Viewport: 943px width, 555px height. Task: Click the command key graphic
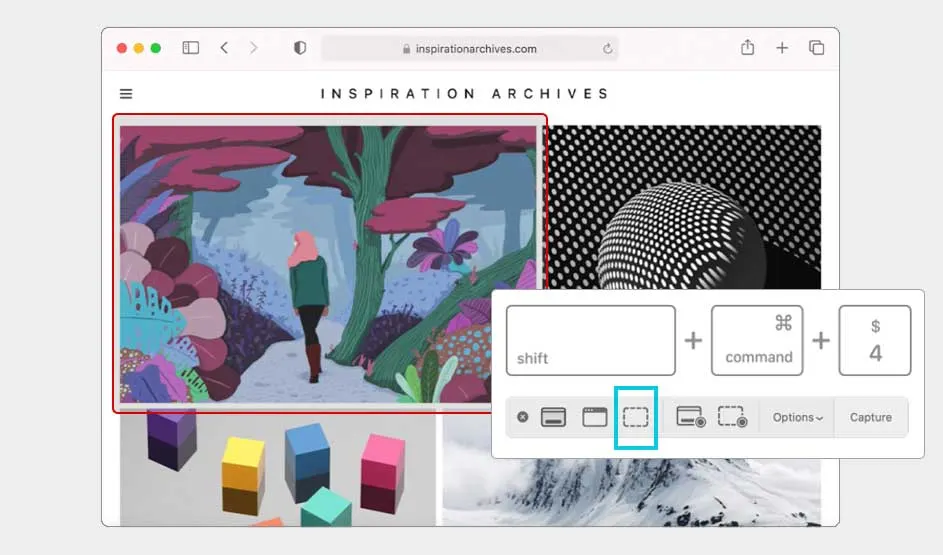pyautogui.click(x=757, y=340)
